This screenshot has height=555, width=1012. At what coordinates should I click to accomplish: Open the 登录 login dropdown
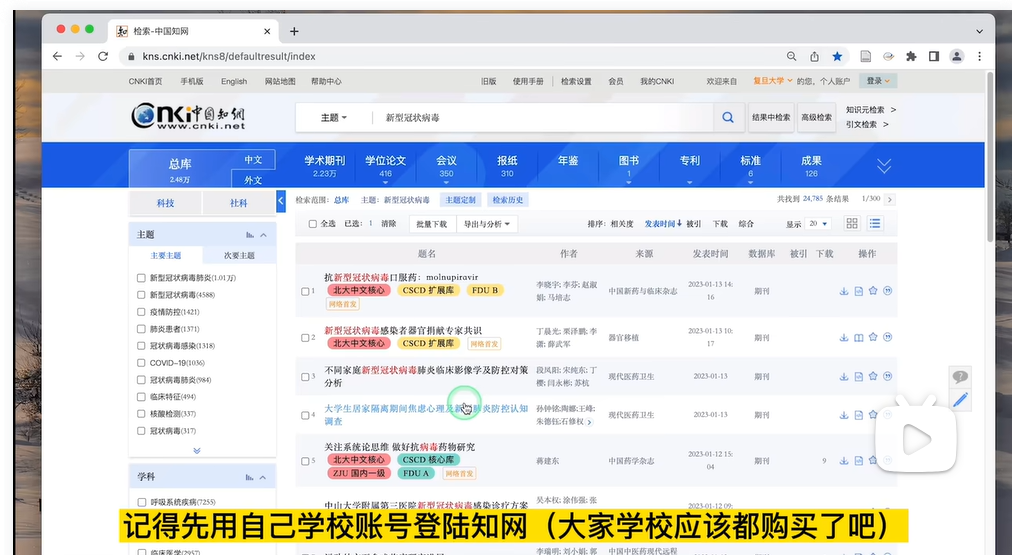coord(878,81)
